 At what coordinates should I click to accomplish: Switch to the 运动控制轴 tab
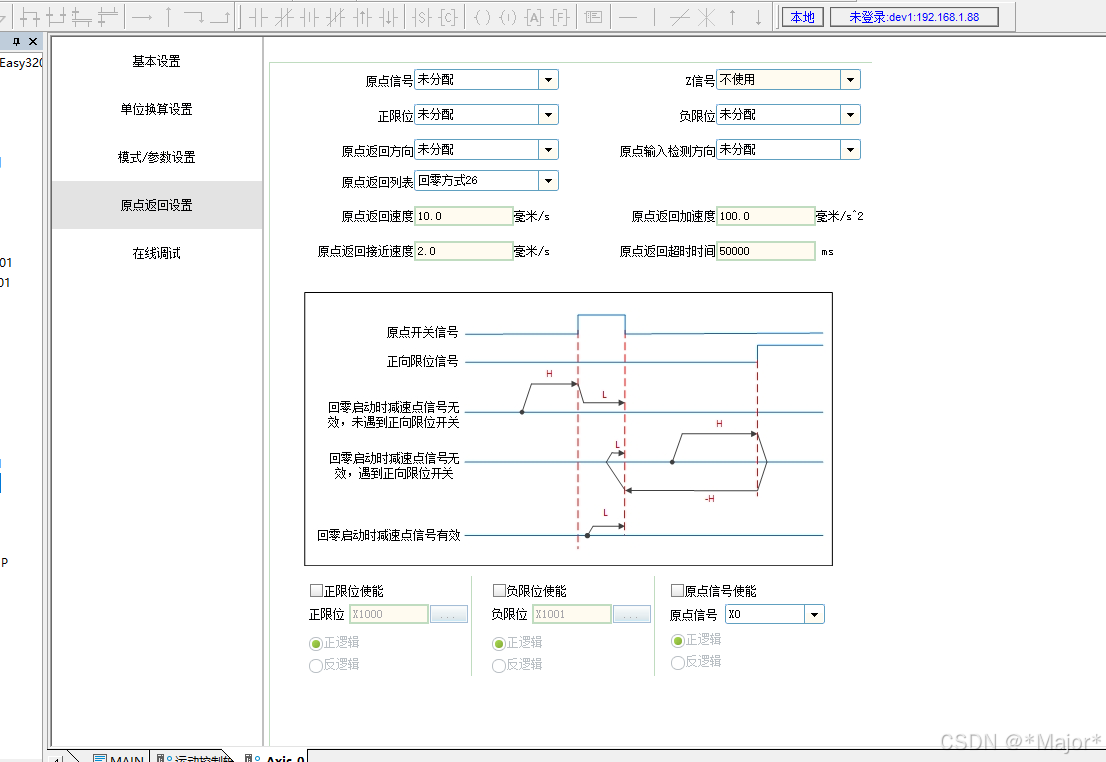(194, 758)
